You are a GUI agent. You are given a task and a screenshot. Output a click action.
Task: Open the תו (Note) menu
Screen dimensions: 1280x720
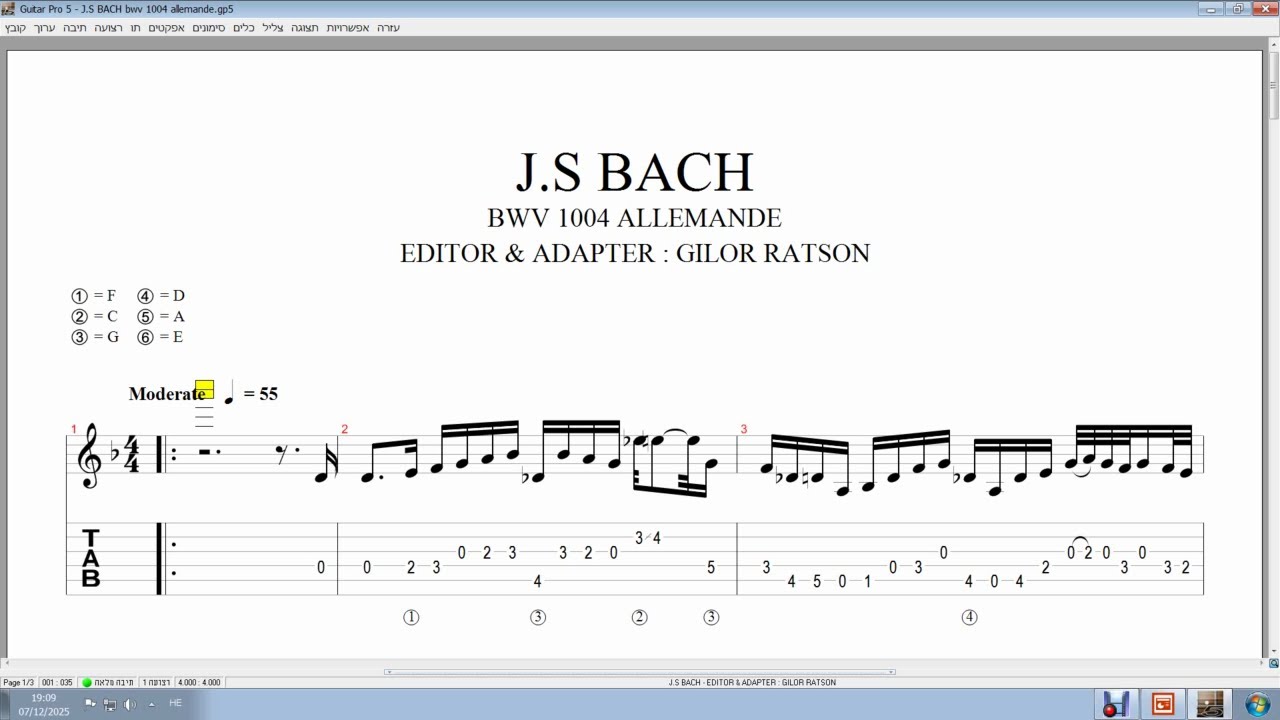click(135, 28)
